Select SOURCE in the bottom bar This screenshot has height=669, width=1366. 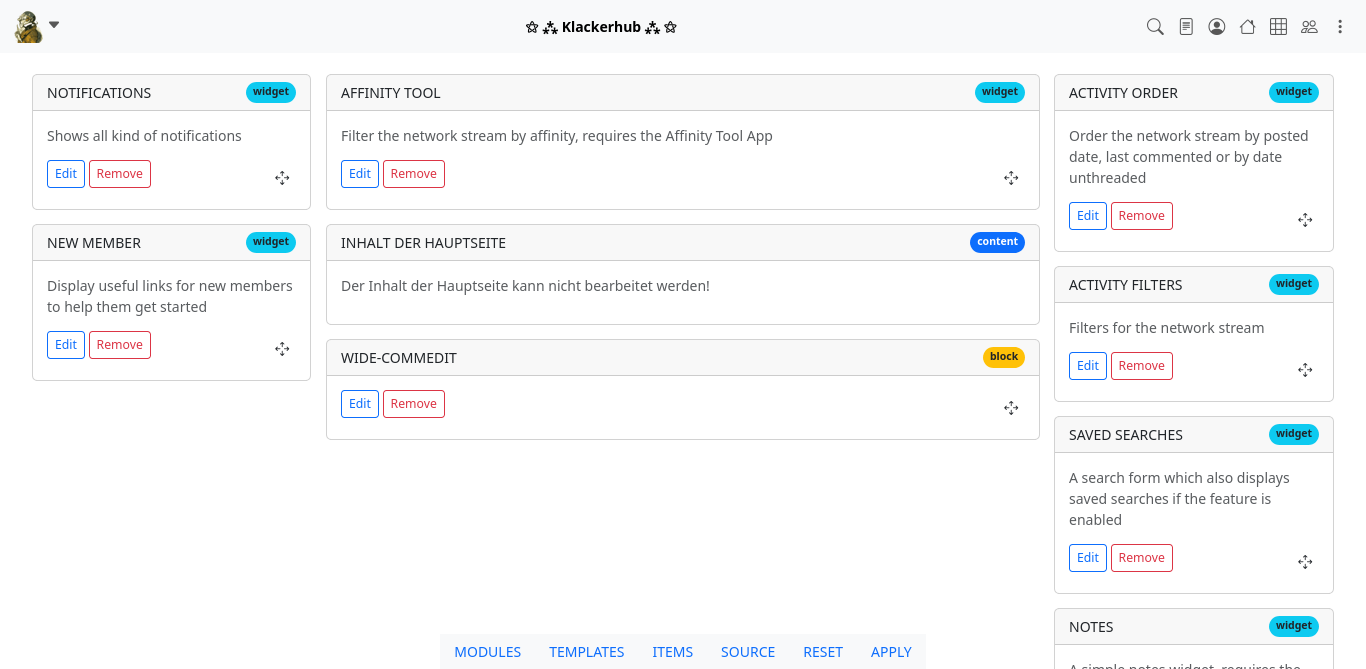click(747, 652)
